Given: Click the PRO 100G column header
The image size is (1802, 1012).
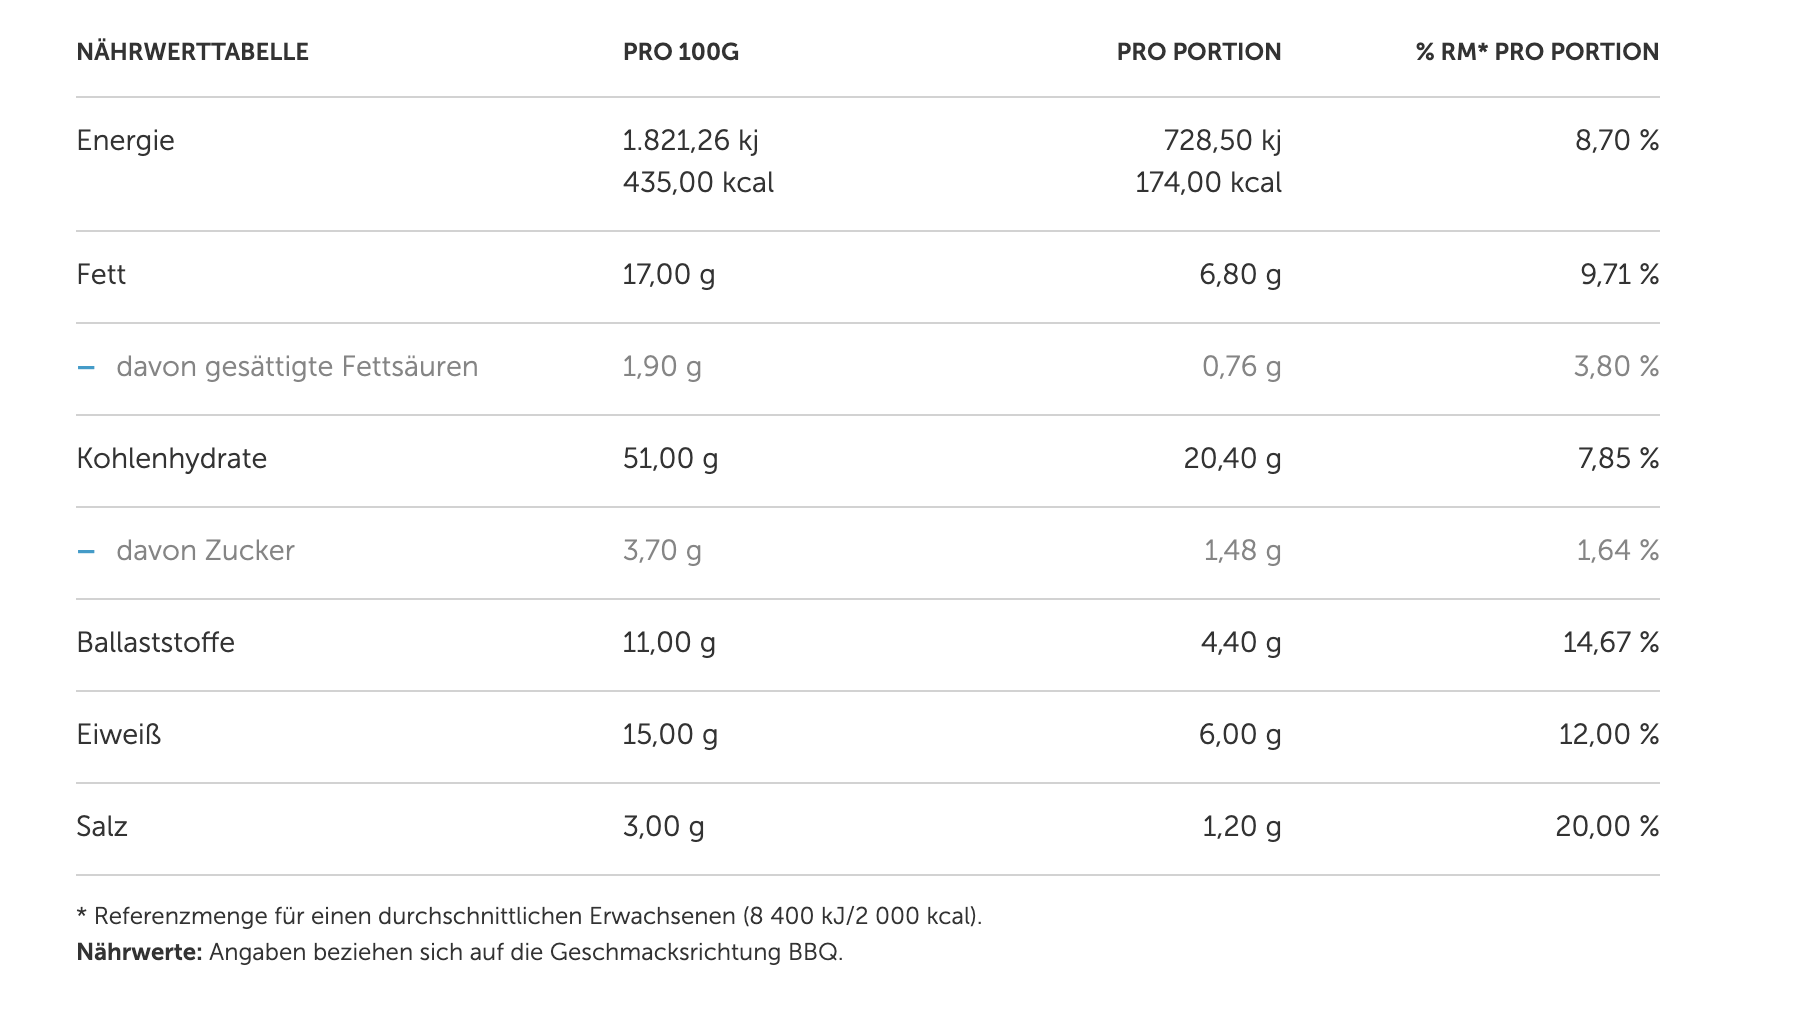Looking at the screenshot, I should pos(680,52).
